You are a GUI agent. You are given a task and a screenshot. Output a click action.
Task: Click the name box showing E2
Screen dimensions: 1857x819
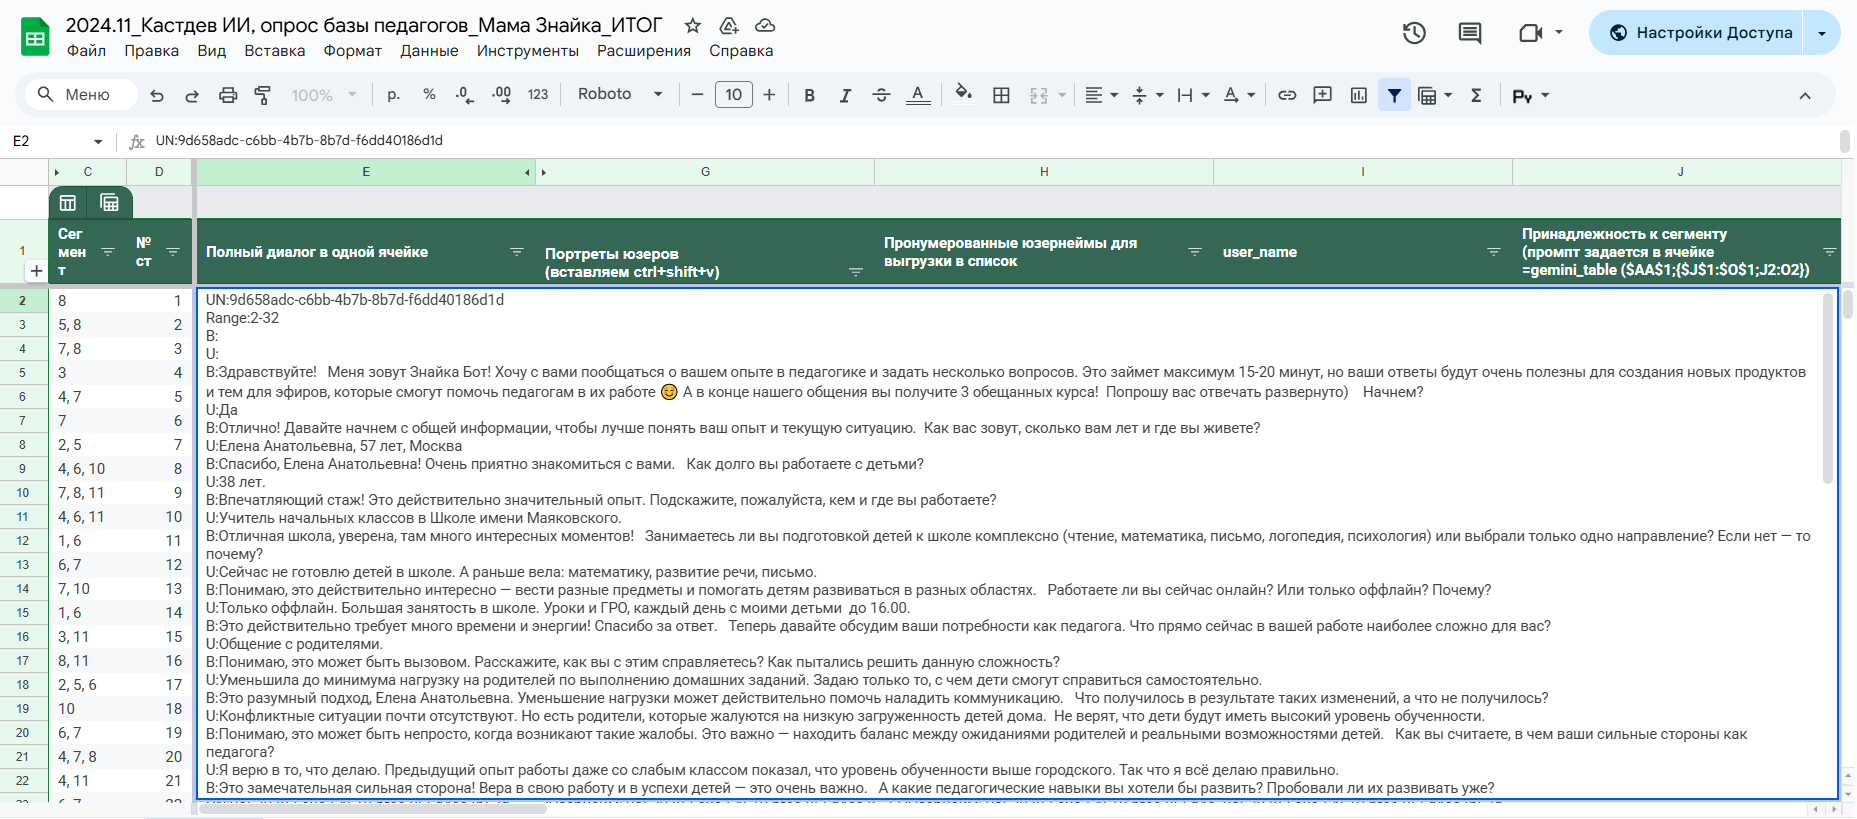click(57, 141)
